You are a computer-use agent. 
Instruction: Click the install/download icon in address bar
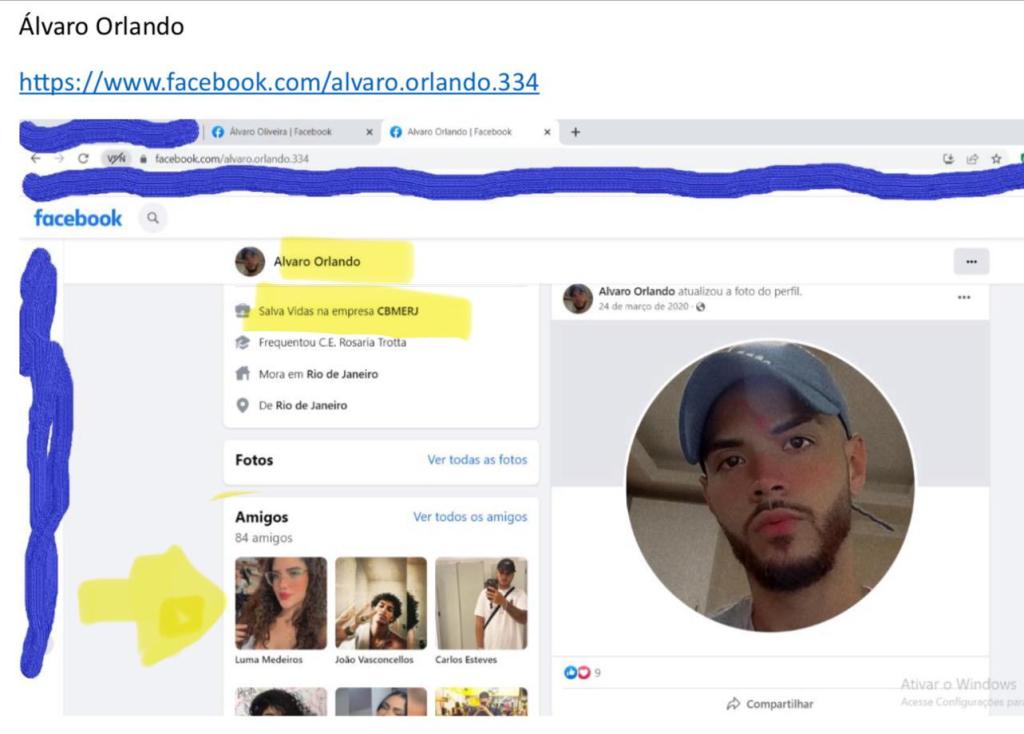[948, 159]
